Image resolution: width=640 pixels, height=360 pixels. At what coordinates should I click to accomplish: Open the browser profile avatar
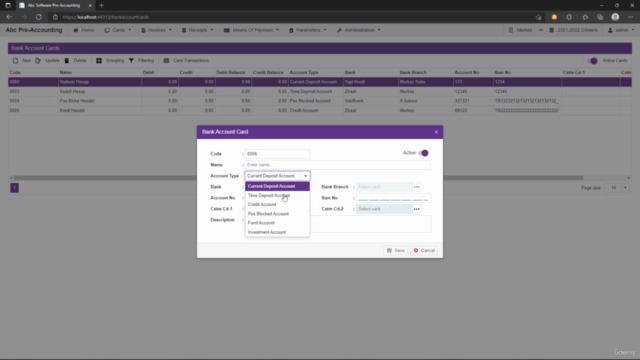coord(615,17)
